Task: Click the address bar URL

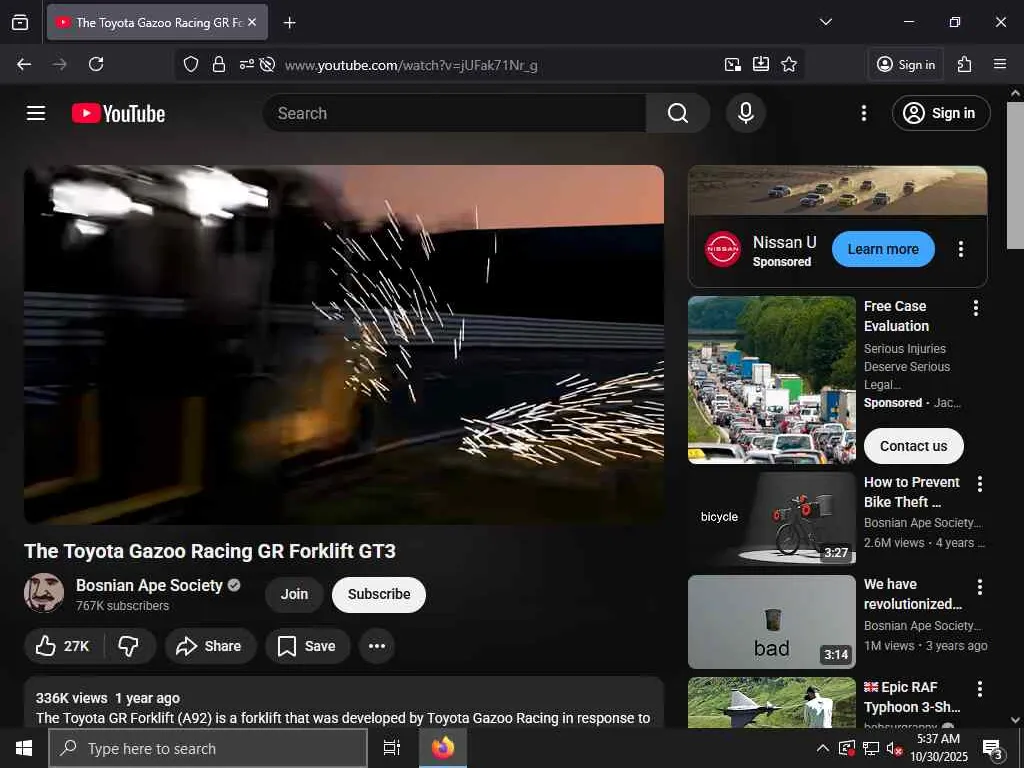Action: [411, 65]
